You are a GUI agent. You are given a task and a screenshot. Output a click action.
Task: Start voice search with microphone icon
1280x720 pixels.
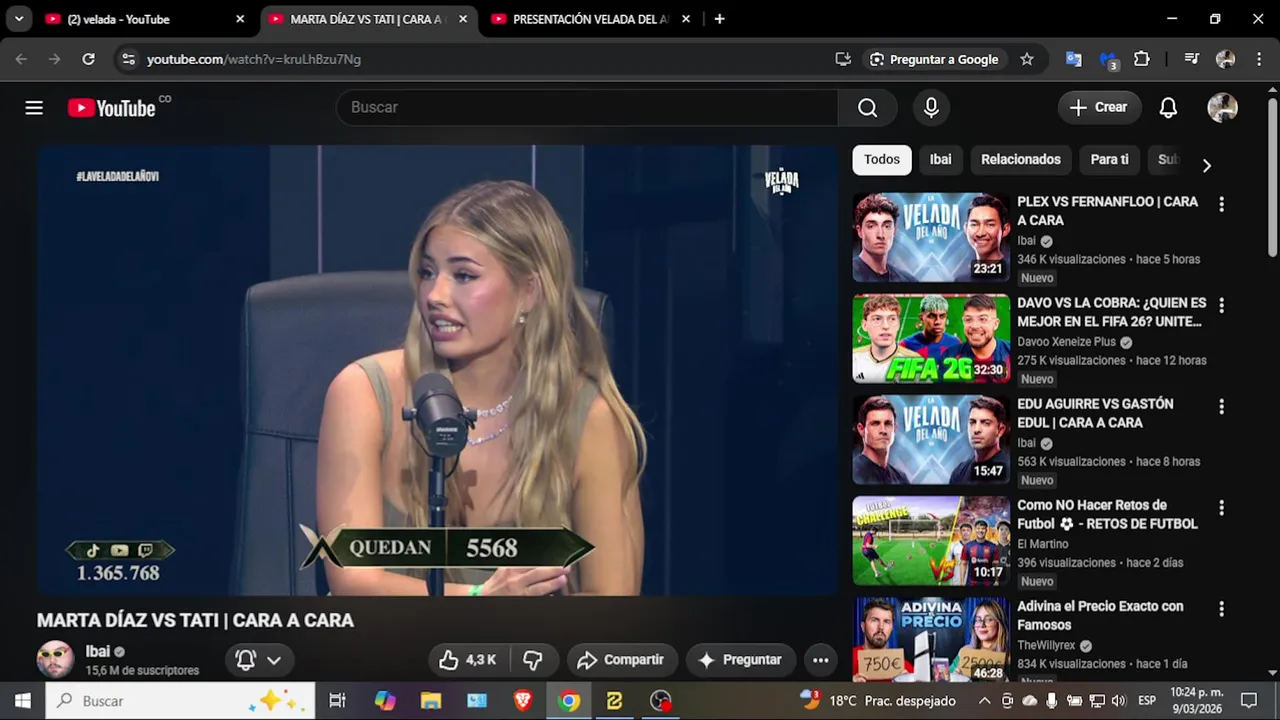point(931,107)
